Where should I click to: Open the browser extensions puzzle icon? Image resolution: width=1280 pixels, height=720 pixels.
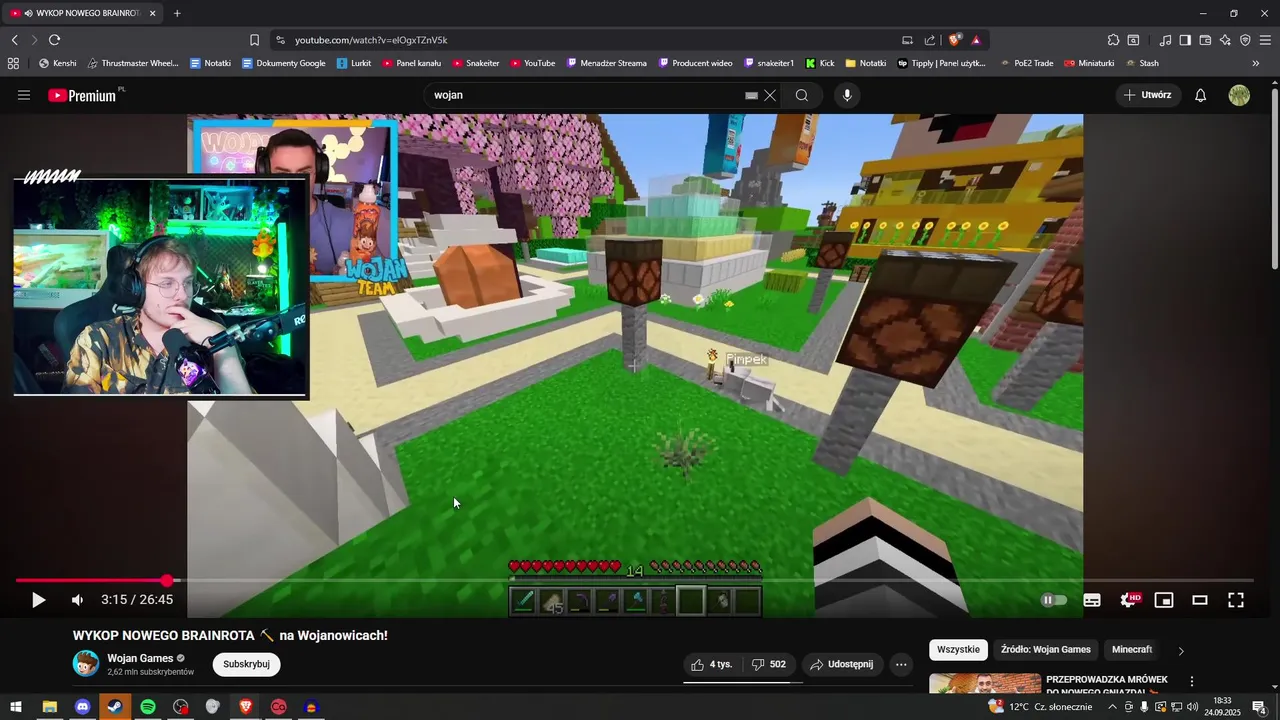click(x=1113, y=40)
